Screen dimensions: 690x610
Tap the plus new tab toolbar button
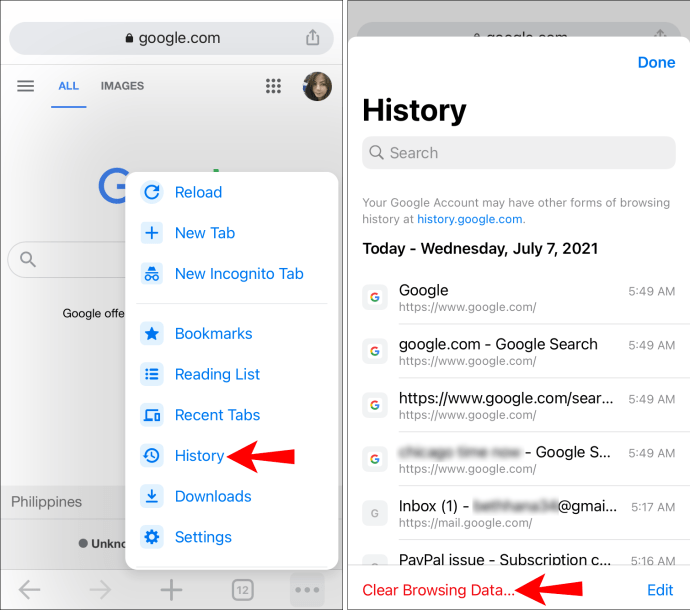[x=171, y=590]
